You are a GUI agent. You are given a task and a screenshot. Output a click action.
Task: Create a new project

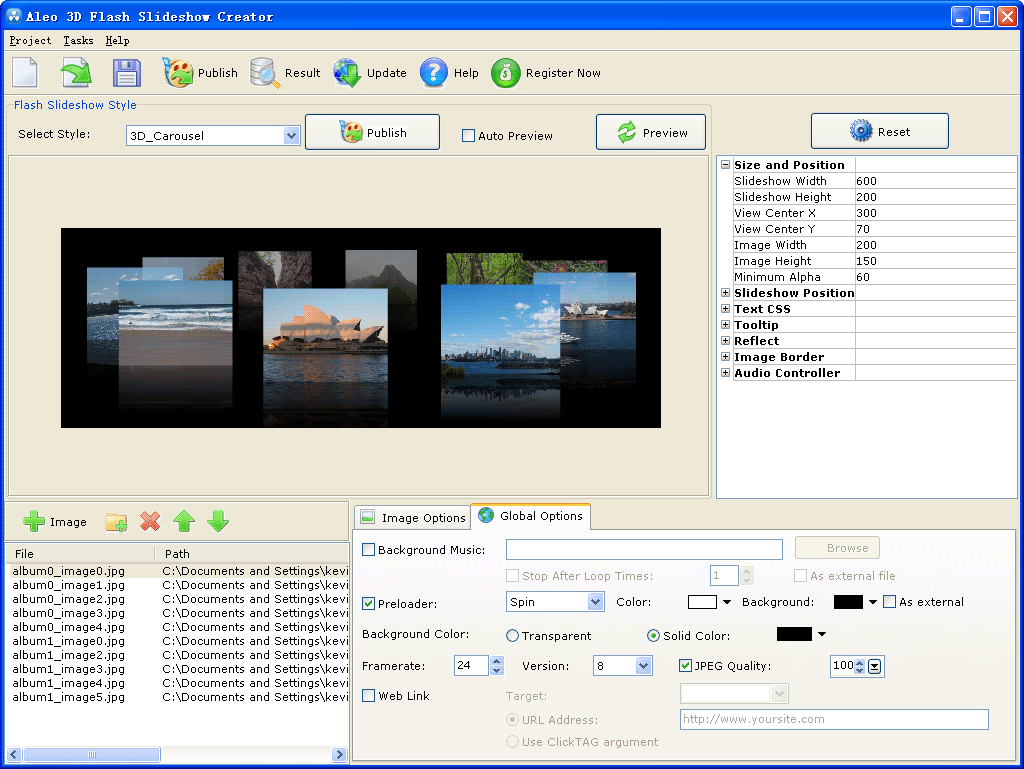(x=24, y=71)
